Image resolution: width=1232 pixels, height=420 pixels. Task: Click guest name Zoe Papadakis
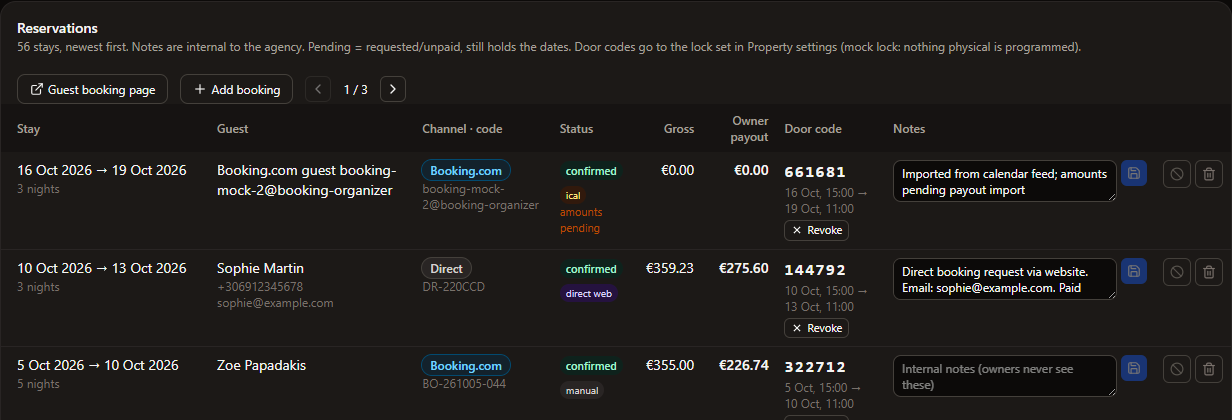click(261, 365)
